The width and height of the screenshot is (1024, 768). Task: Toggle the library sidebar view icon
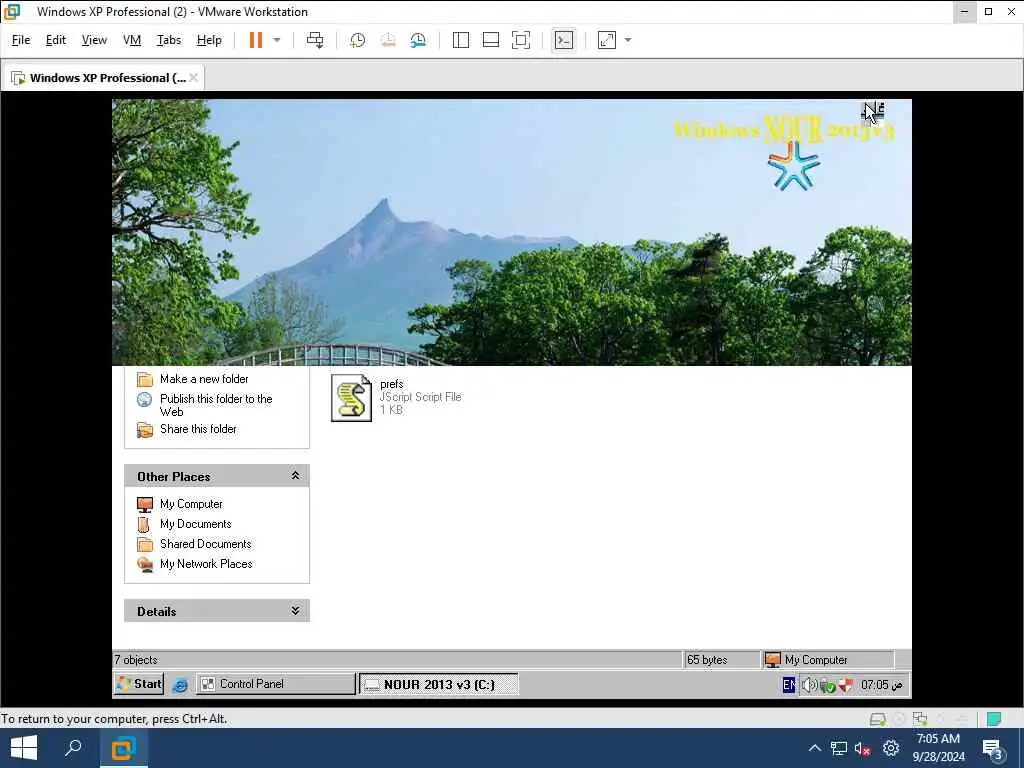tap(460, 40)
